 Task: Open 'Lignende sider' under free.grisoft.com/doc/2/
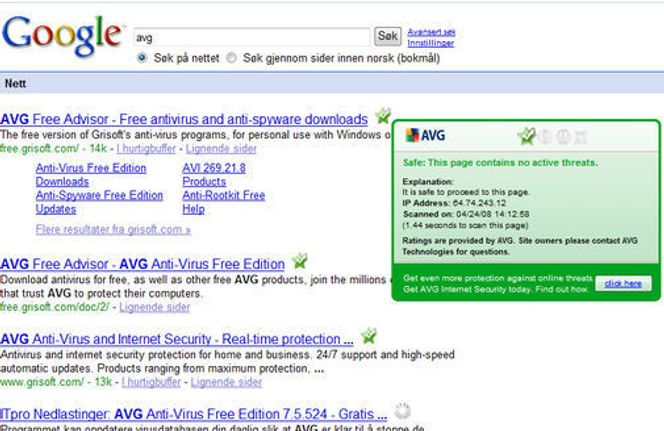155,307
